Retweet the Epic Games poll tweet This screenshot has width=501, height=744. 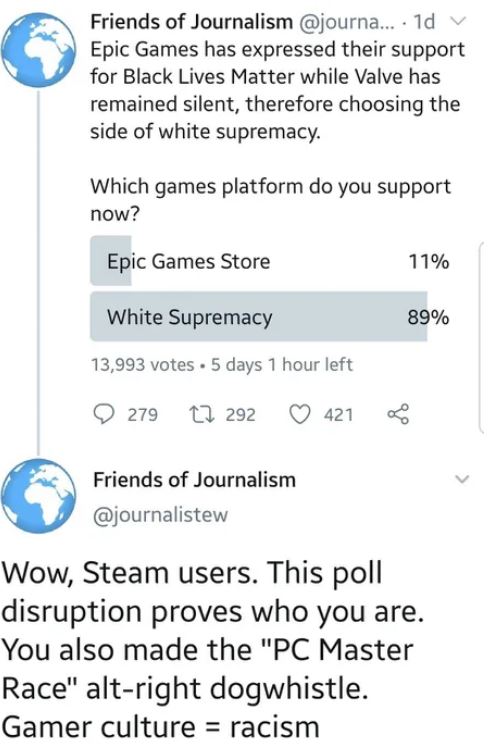(202, 414)
